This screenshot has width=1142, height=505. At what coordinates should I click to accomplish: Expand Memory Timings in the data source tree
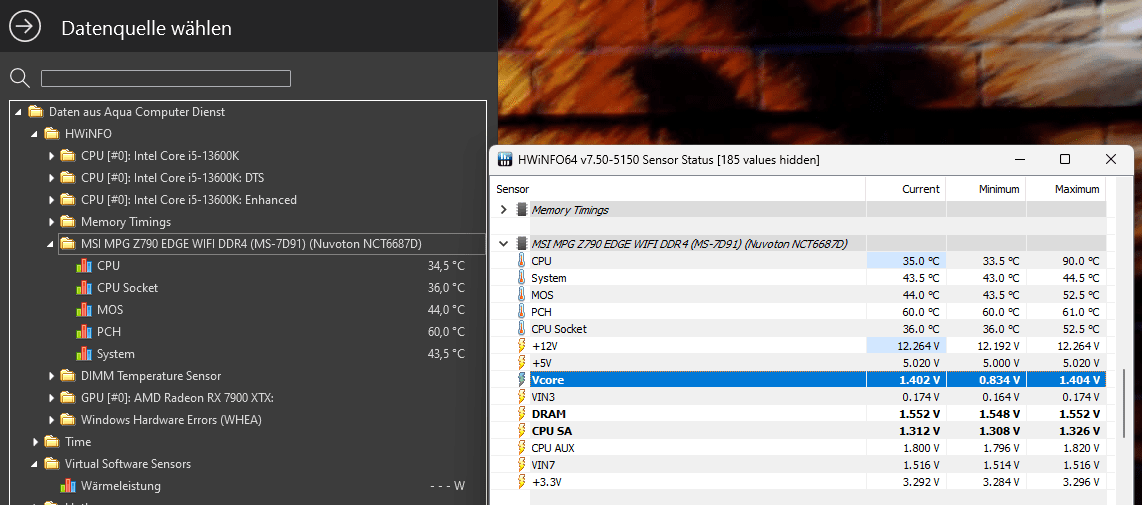coord(52,222)
